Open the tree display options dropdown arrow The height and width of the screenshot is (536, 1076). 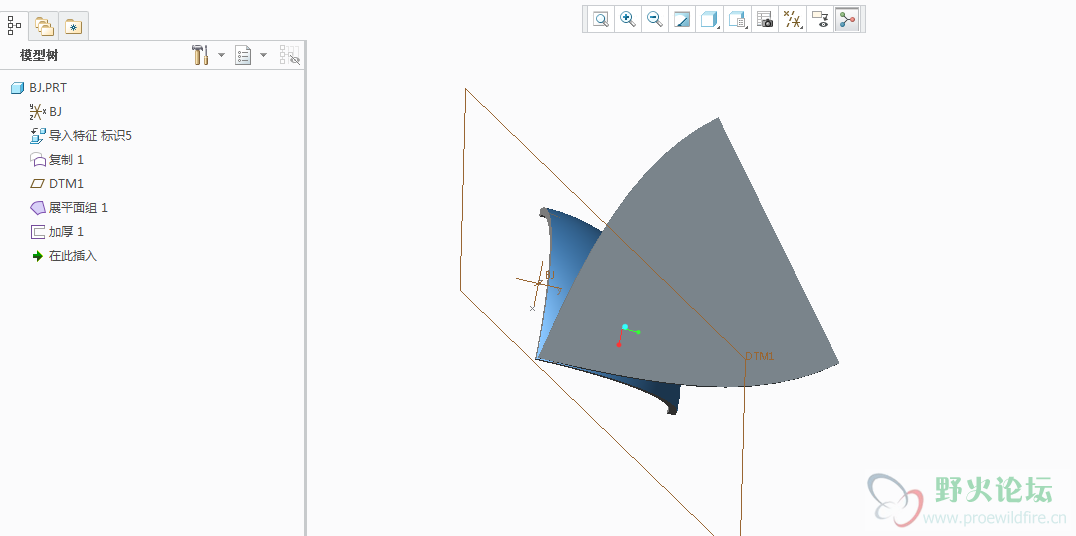click(264, 55)
